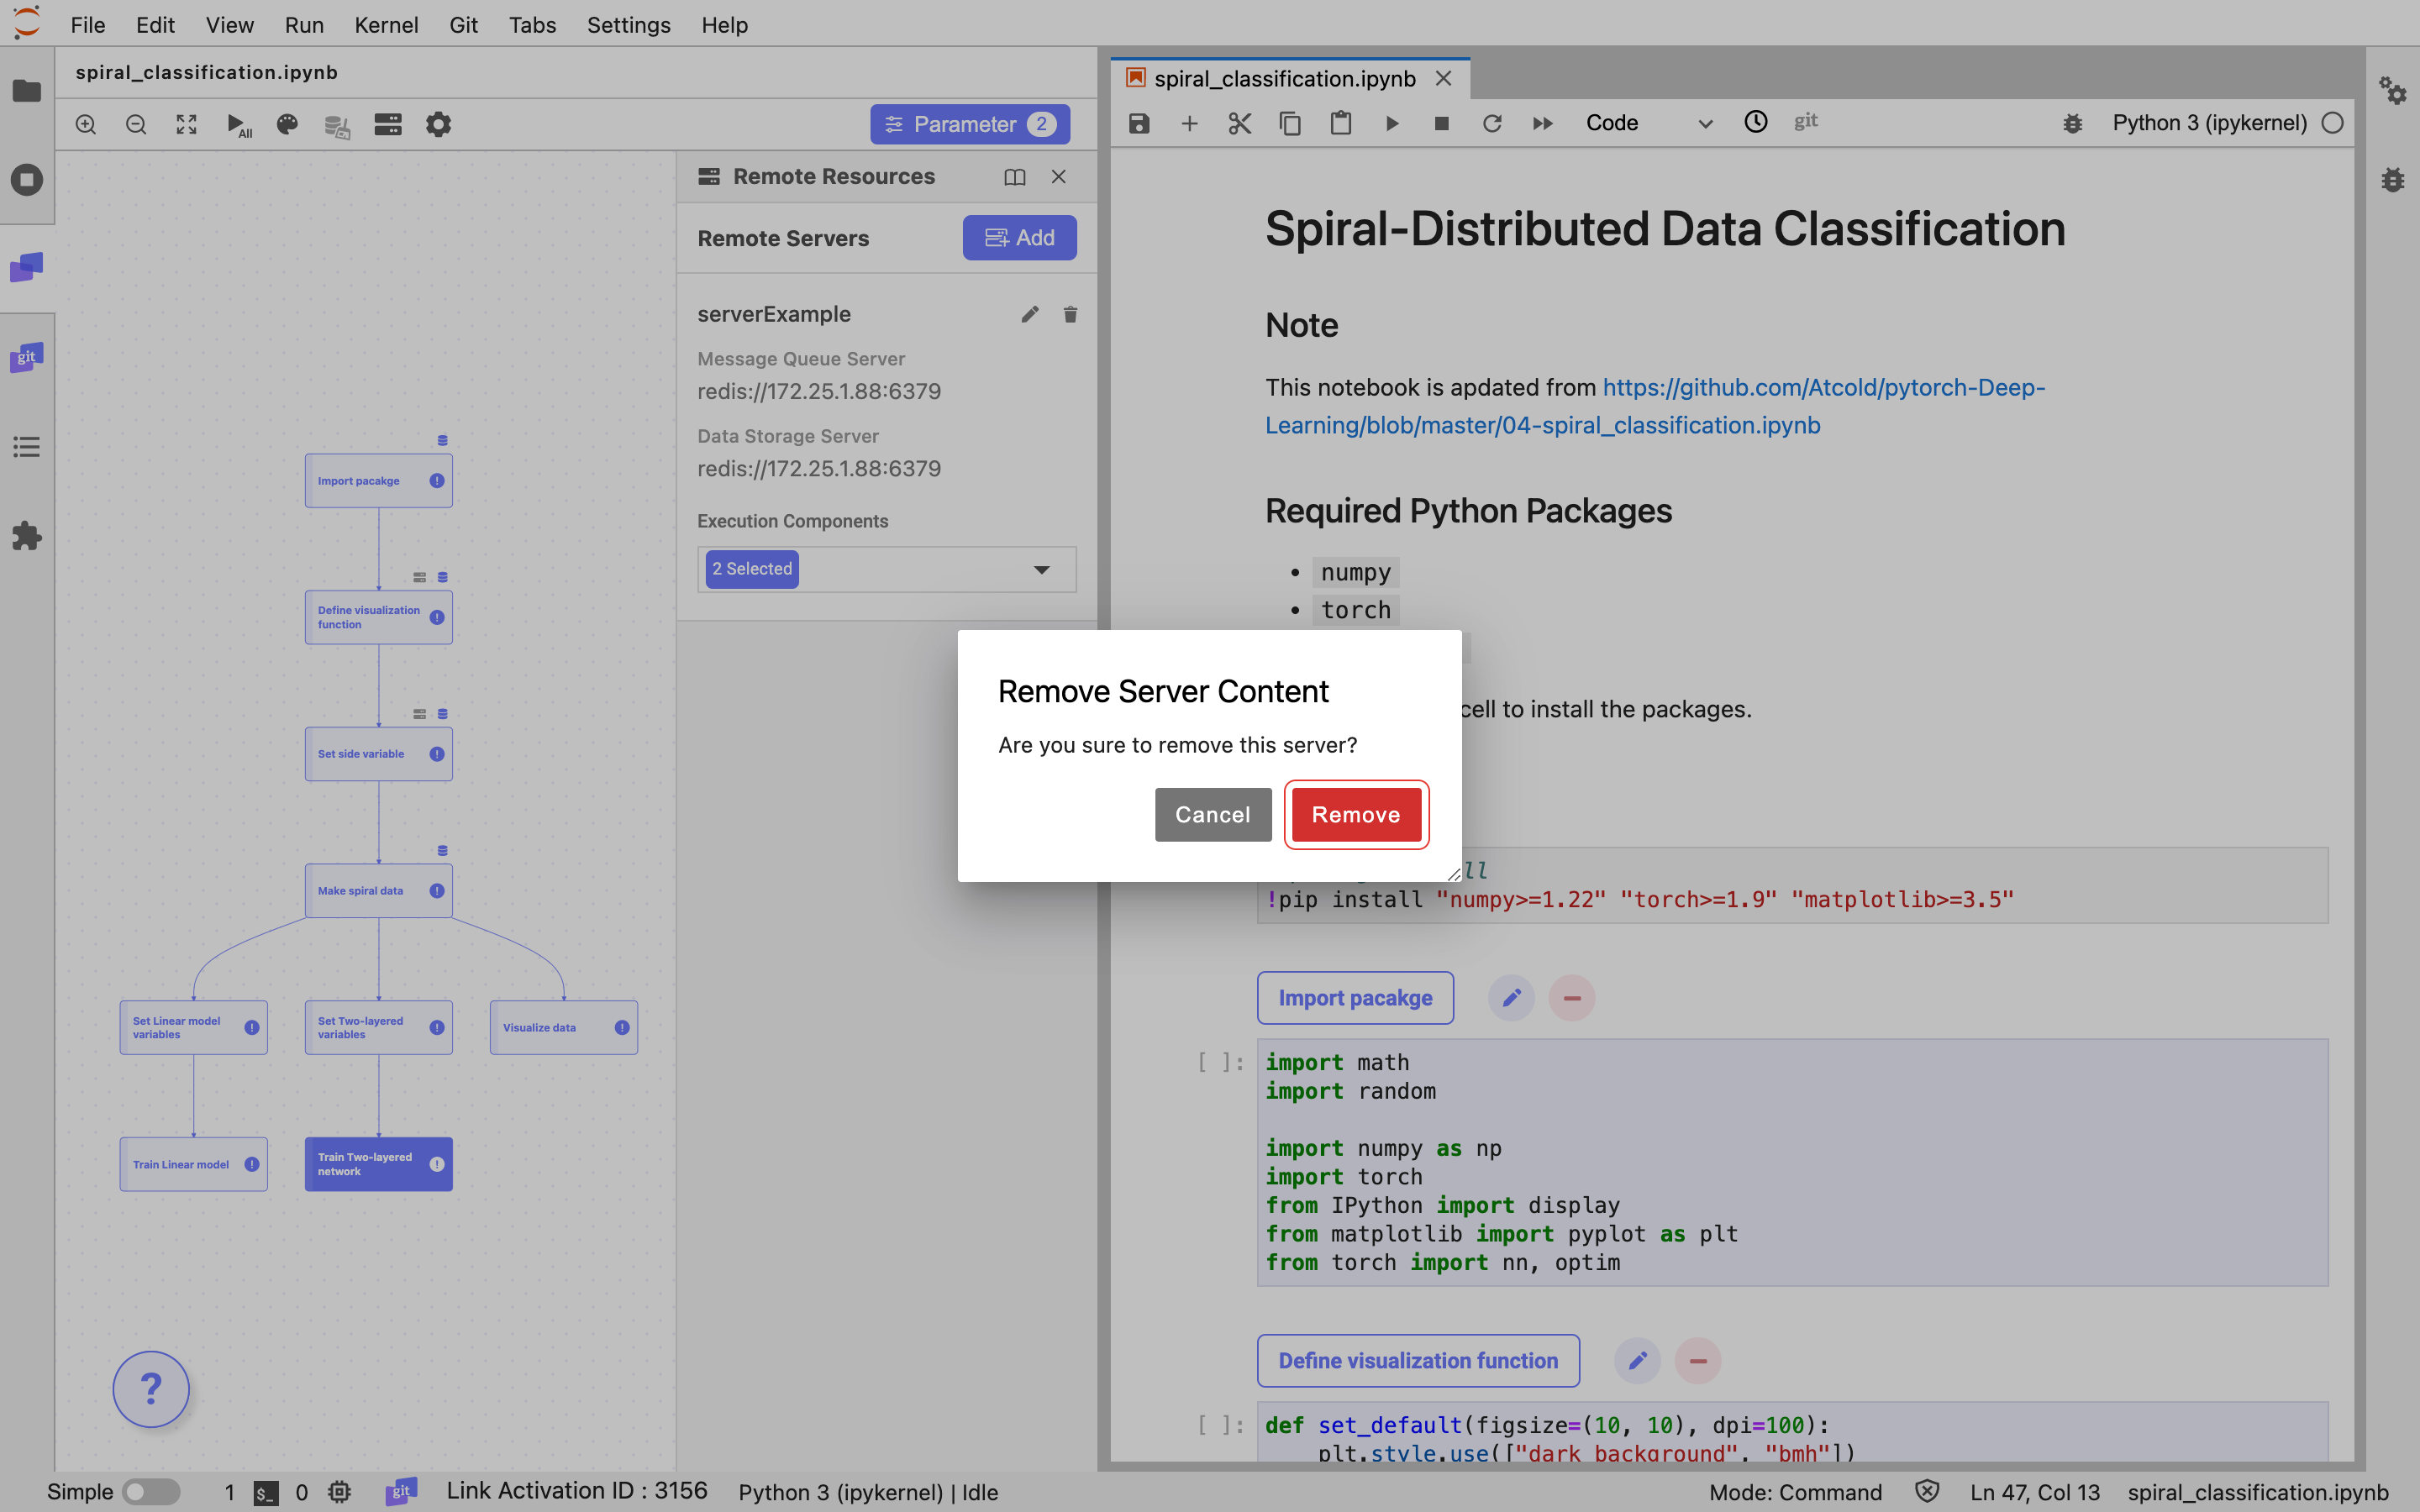This screenshot has width=2420, height=1512.
Task: Edit serverExample with pencil icon
Action: tap(1029, 314)
